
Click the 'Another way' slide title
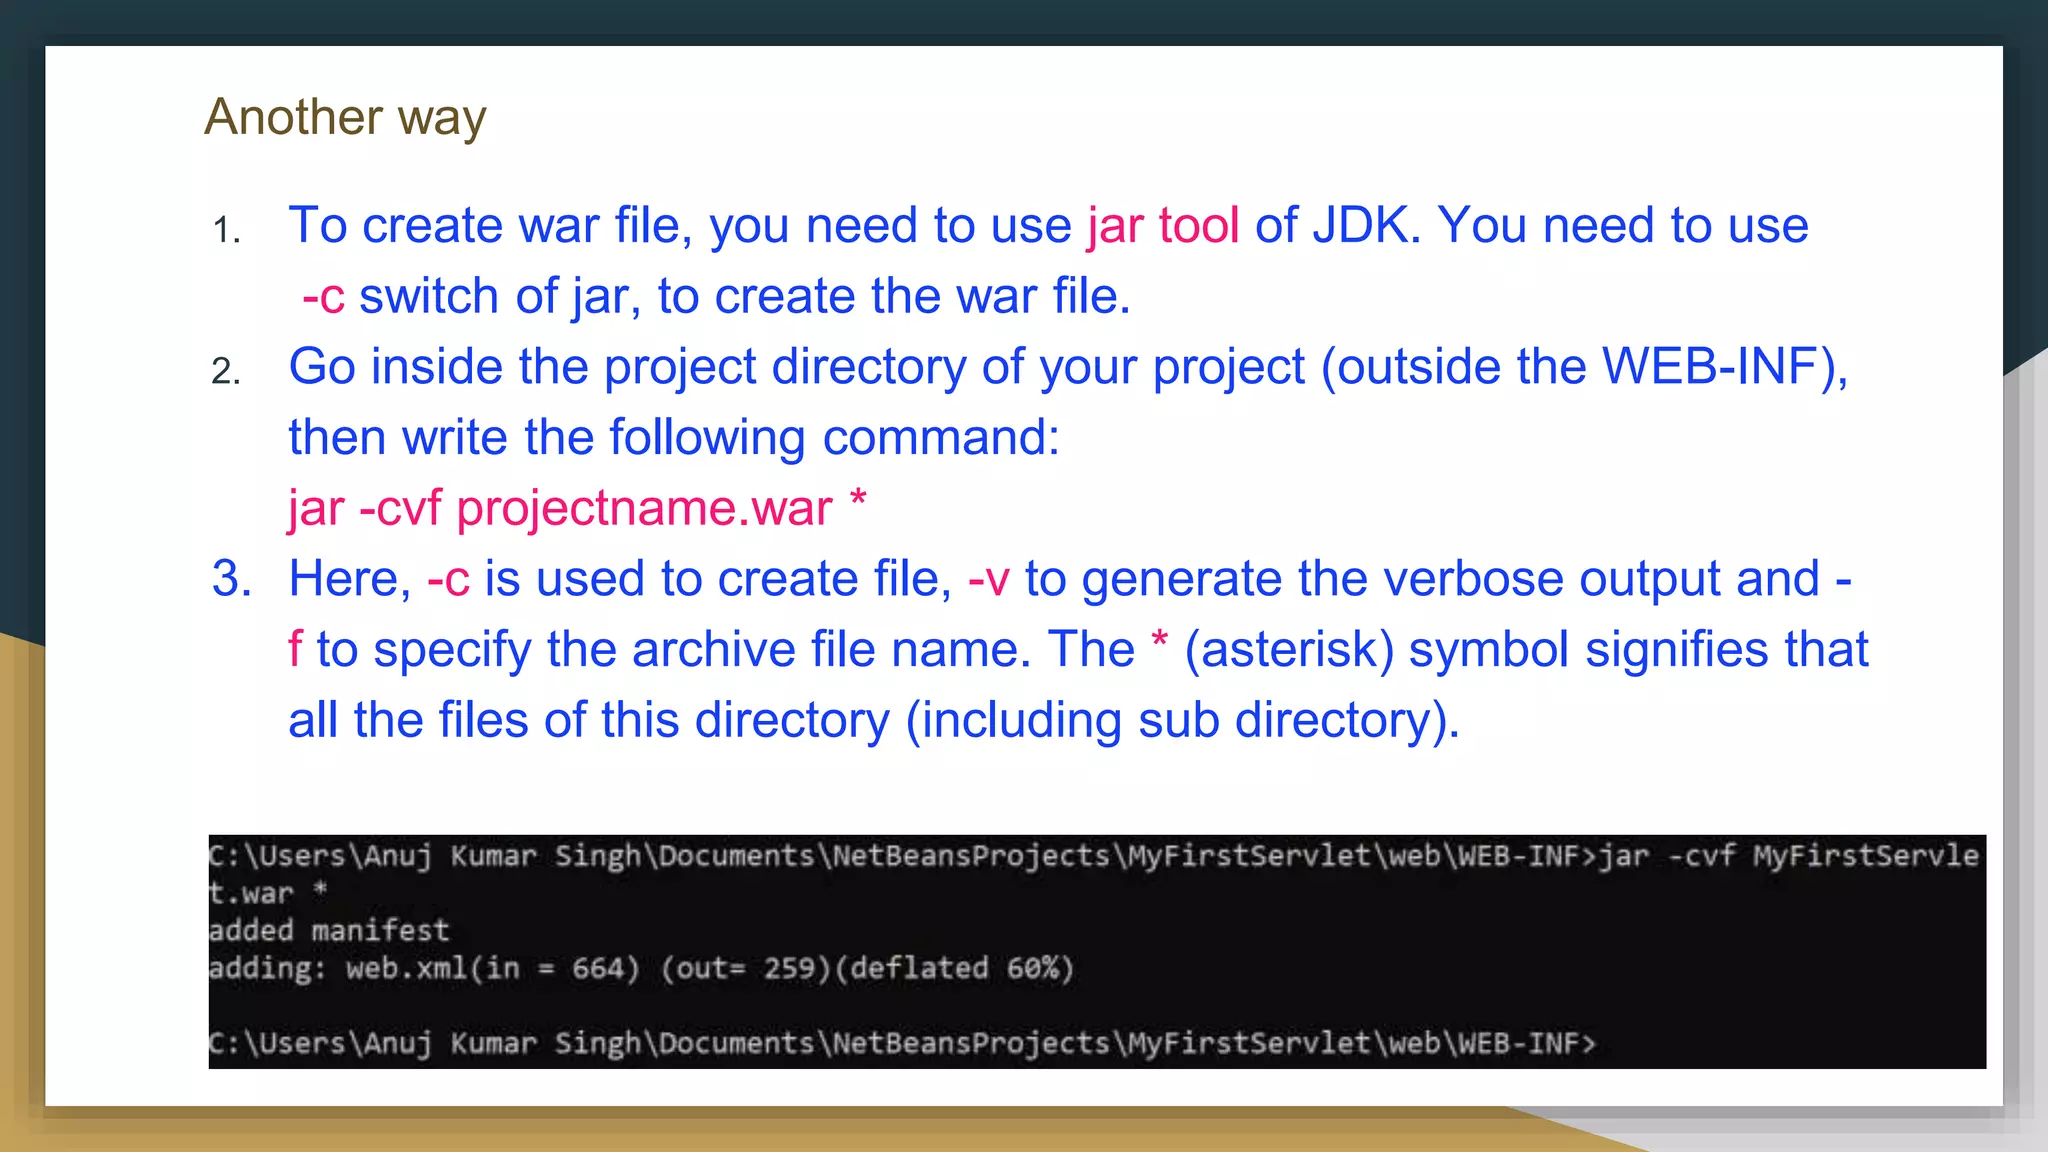(345, 117)
